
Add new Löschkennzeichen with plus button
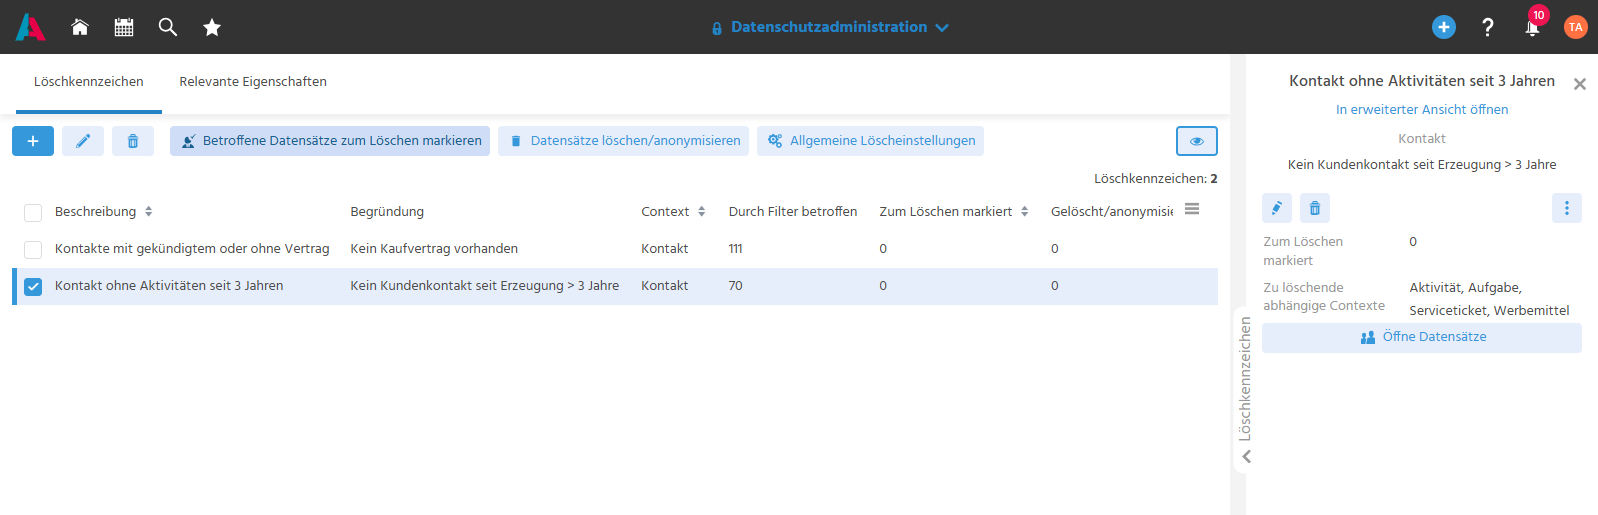(x=33, y=141)
